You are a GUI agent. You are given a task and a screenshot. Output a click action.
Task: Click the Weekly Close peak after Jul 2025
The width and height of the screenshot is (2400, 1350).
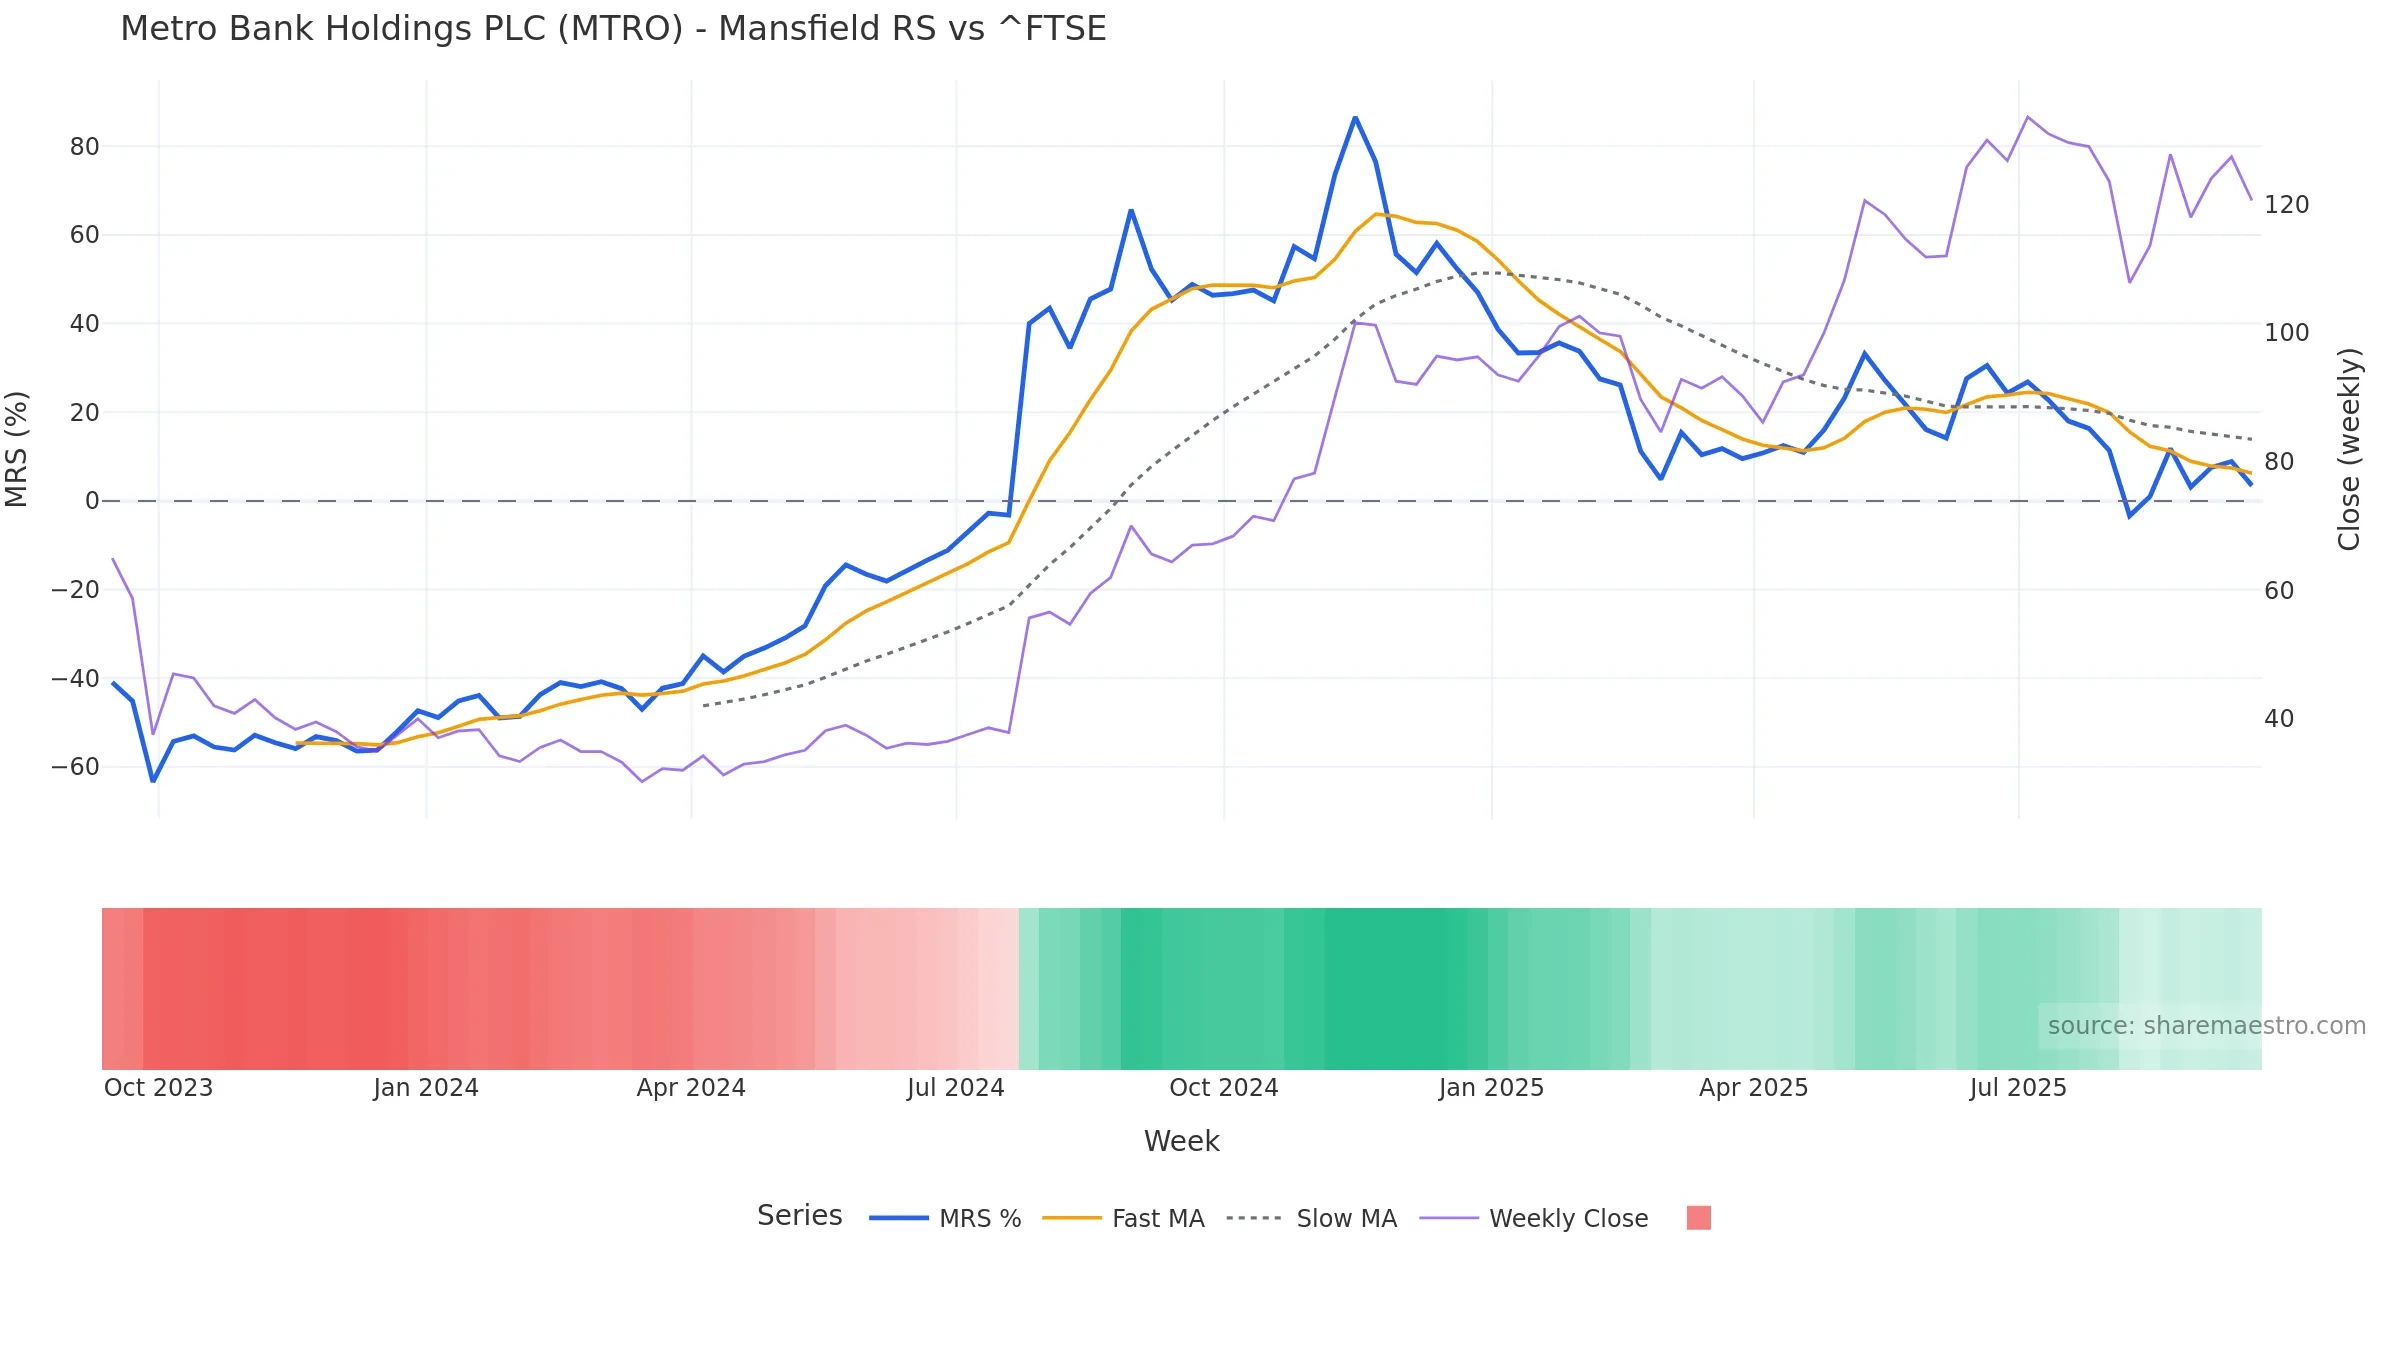pyautogui.click(x=2028, y=117)
